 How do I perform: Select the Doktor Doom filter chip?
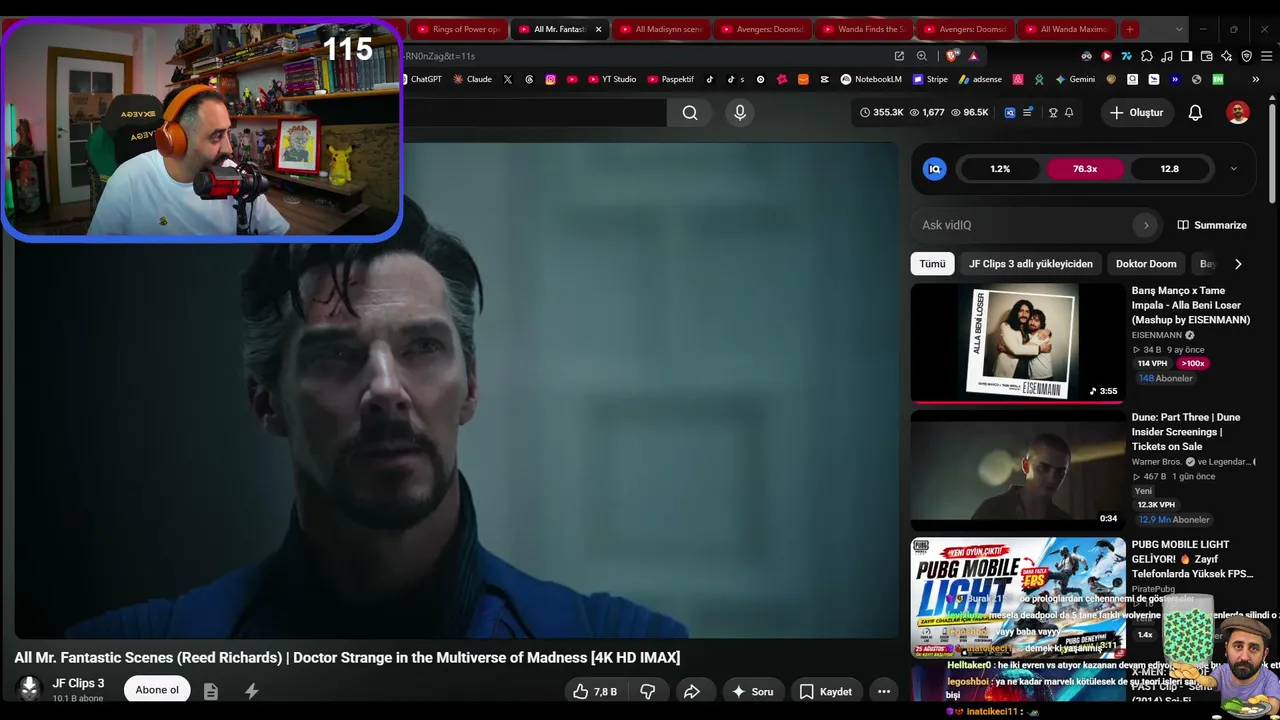pyautogui.click(x=1146, y=264)
